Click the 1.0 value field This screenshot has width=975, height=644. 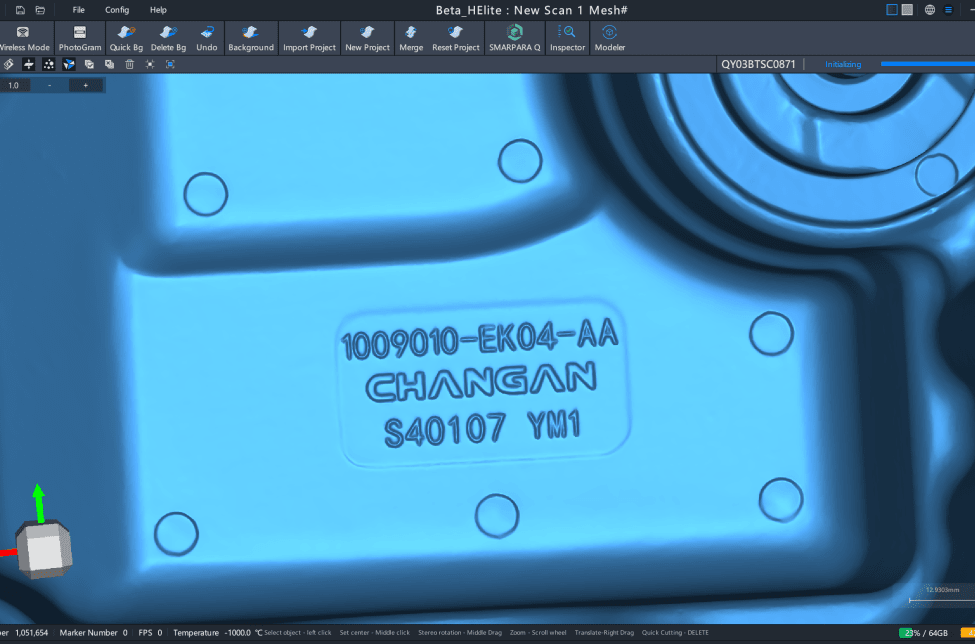coord(14,85)
